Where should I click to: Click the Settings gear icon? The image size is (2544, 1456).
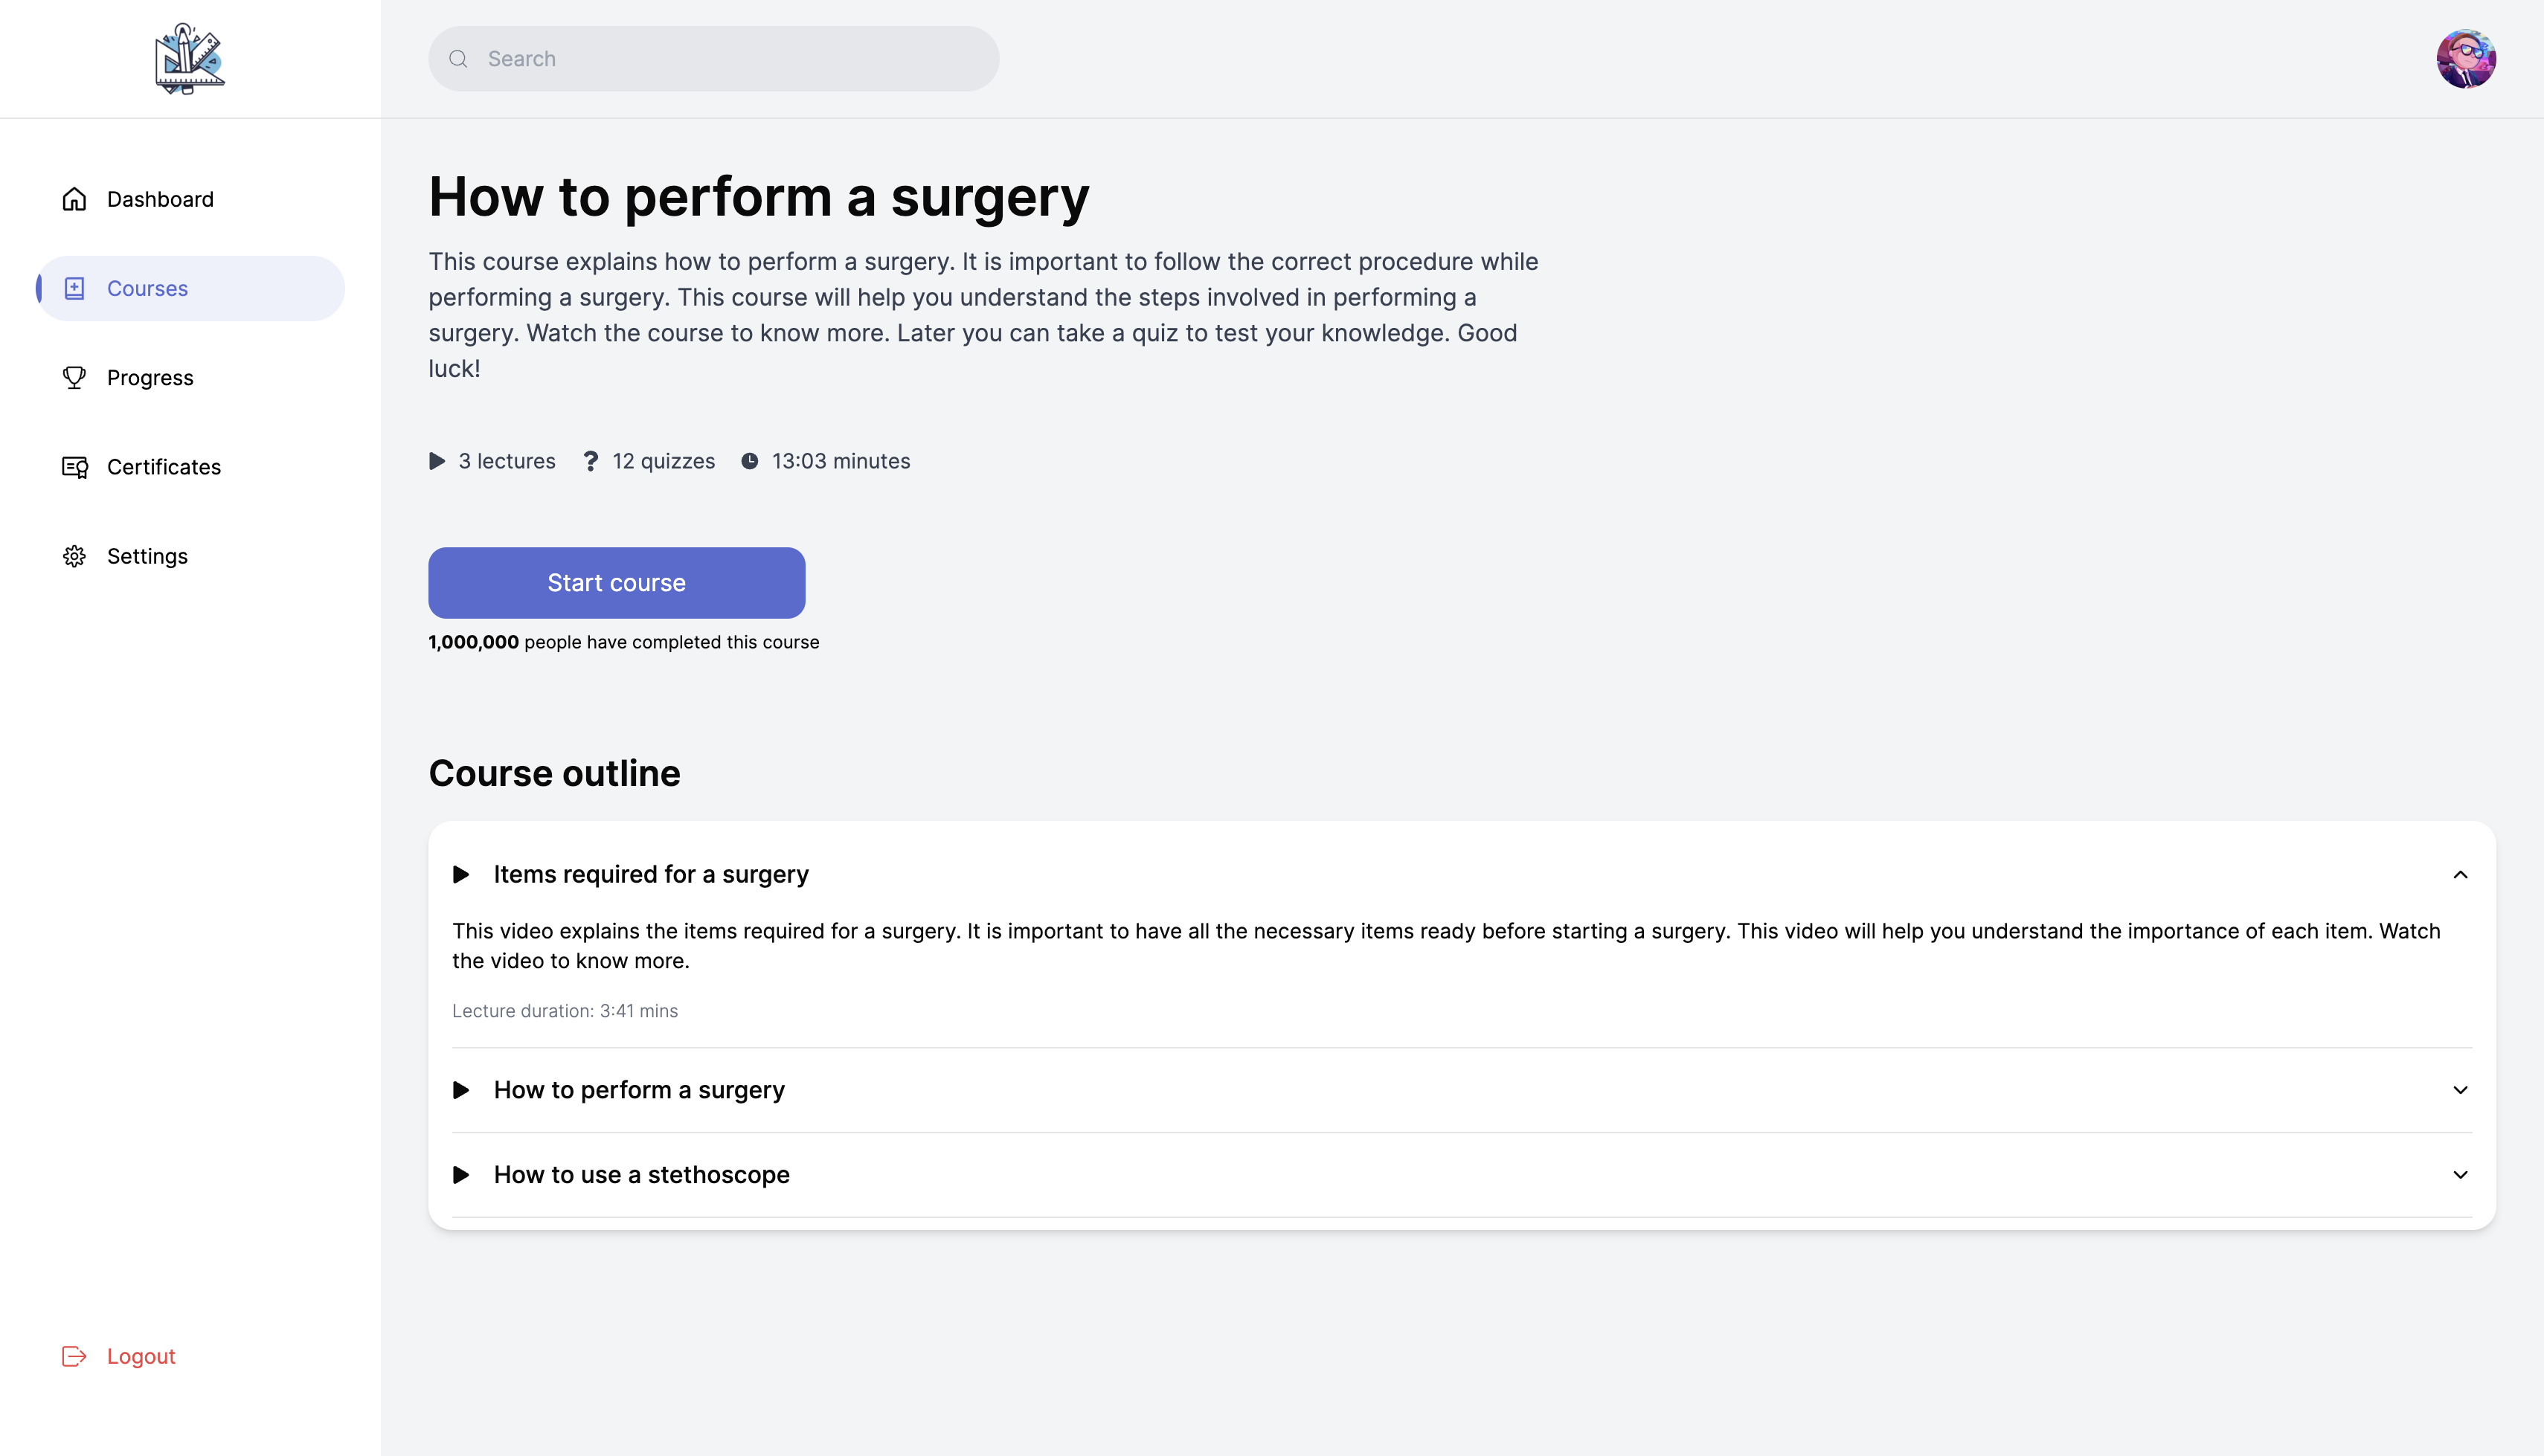74,556
